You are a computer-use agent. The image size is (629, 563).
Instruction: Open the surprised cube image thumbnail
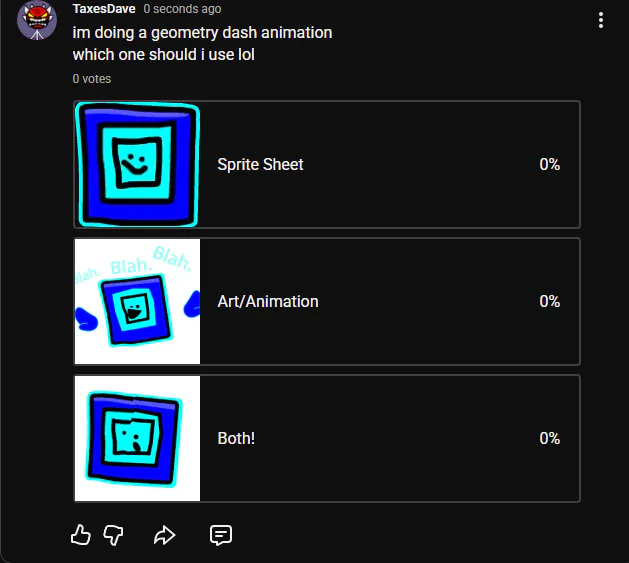point(137,439)
